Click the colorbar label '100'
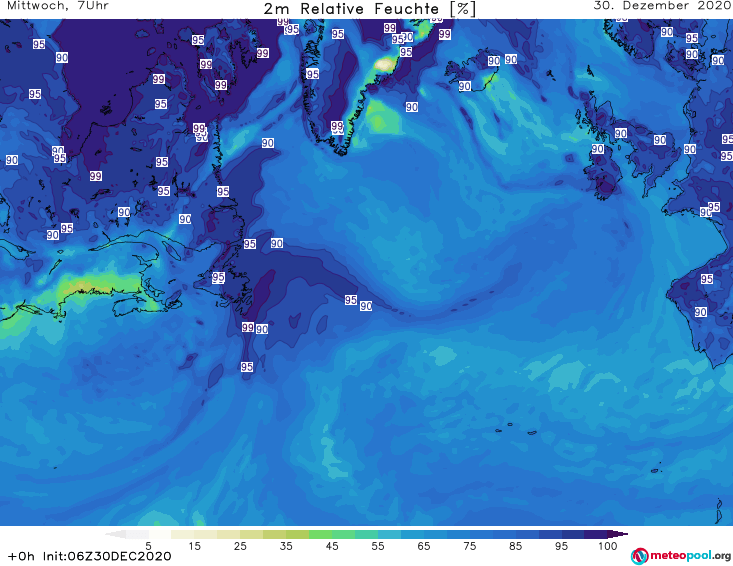 pos(607,546)
